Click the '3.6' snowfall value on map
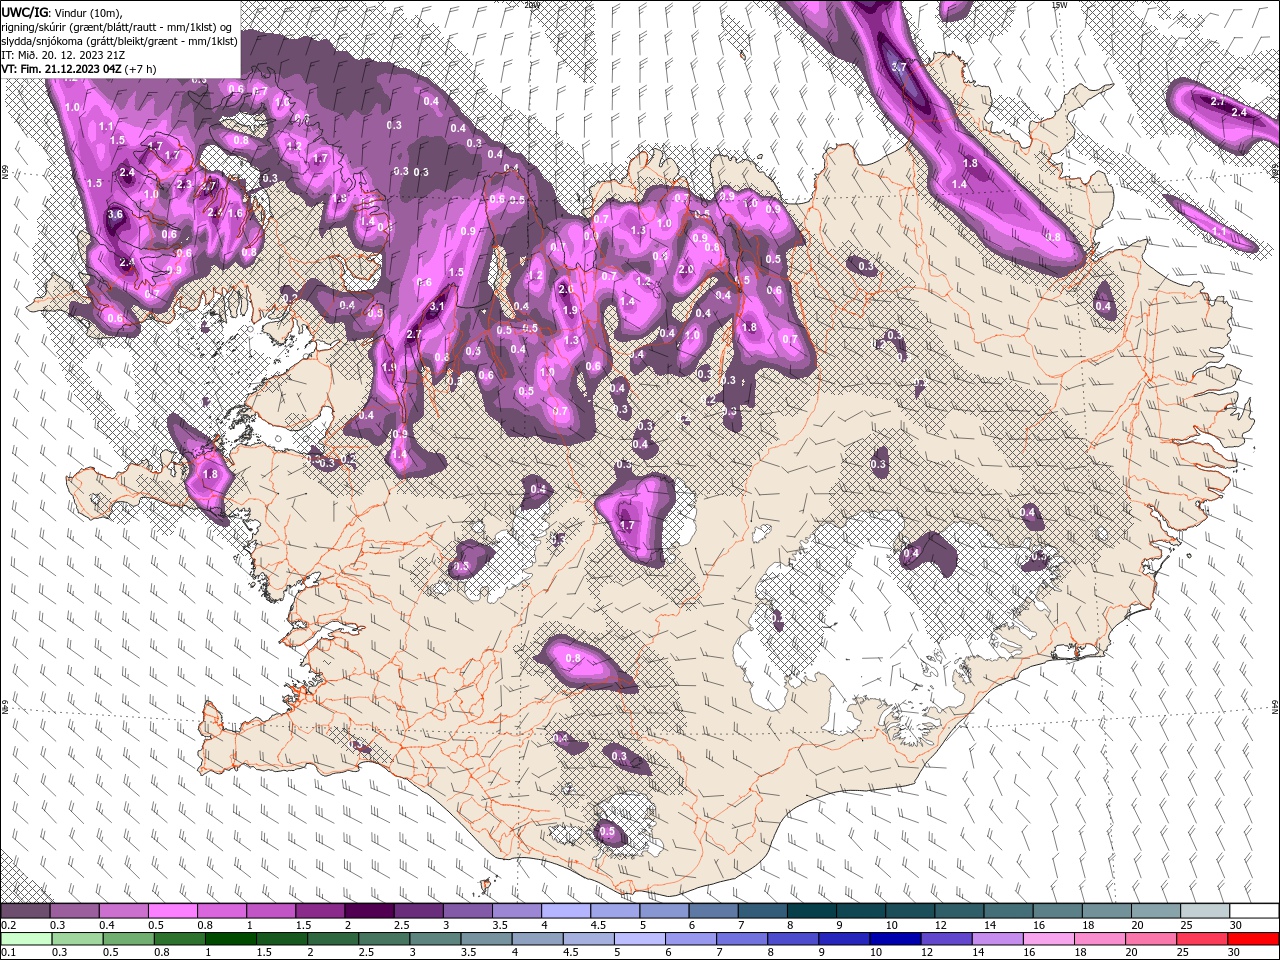The width and height of the screenshot is (1280, 960). pyautogui.click(x=115, y=215)
